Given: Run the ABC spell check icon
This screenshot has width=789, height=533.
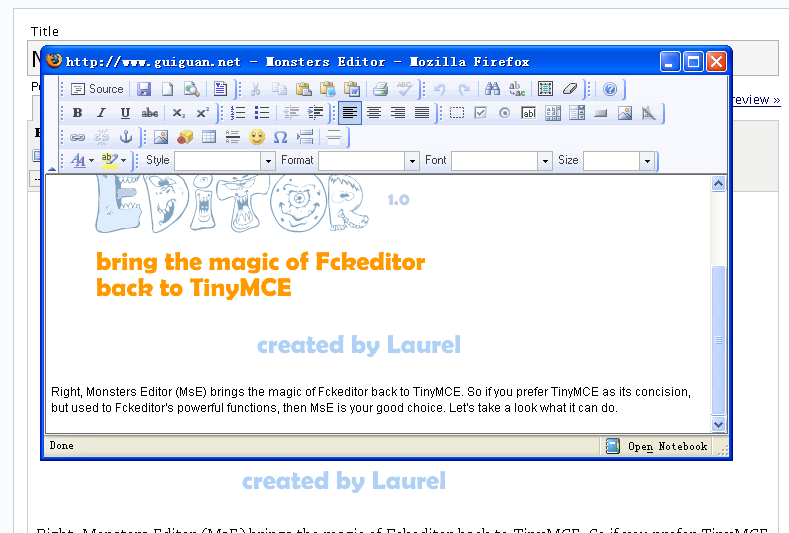Looking at the screenshot, I should [x=404, y=89].
